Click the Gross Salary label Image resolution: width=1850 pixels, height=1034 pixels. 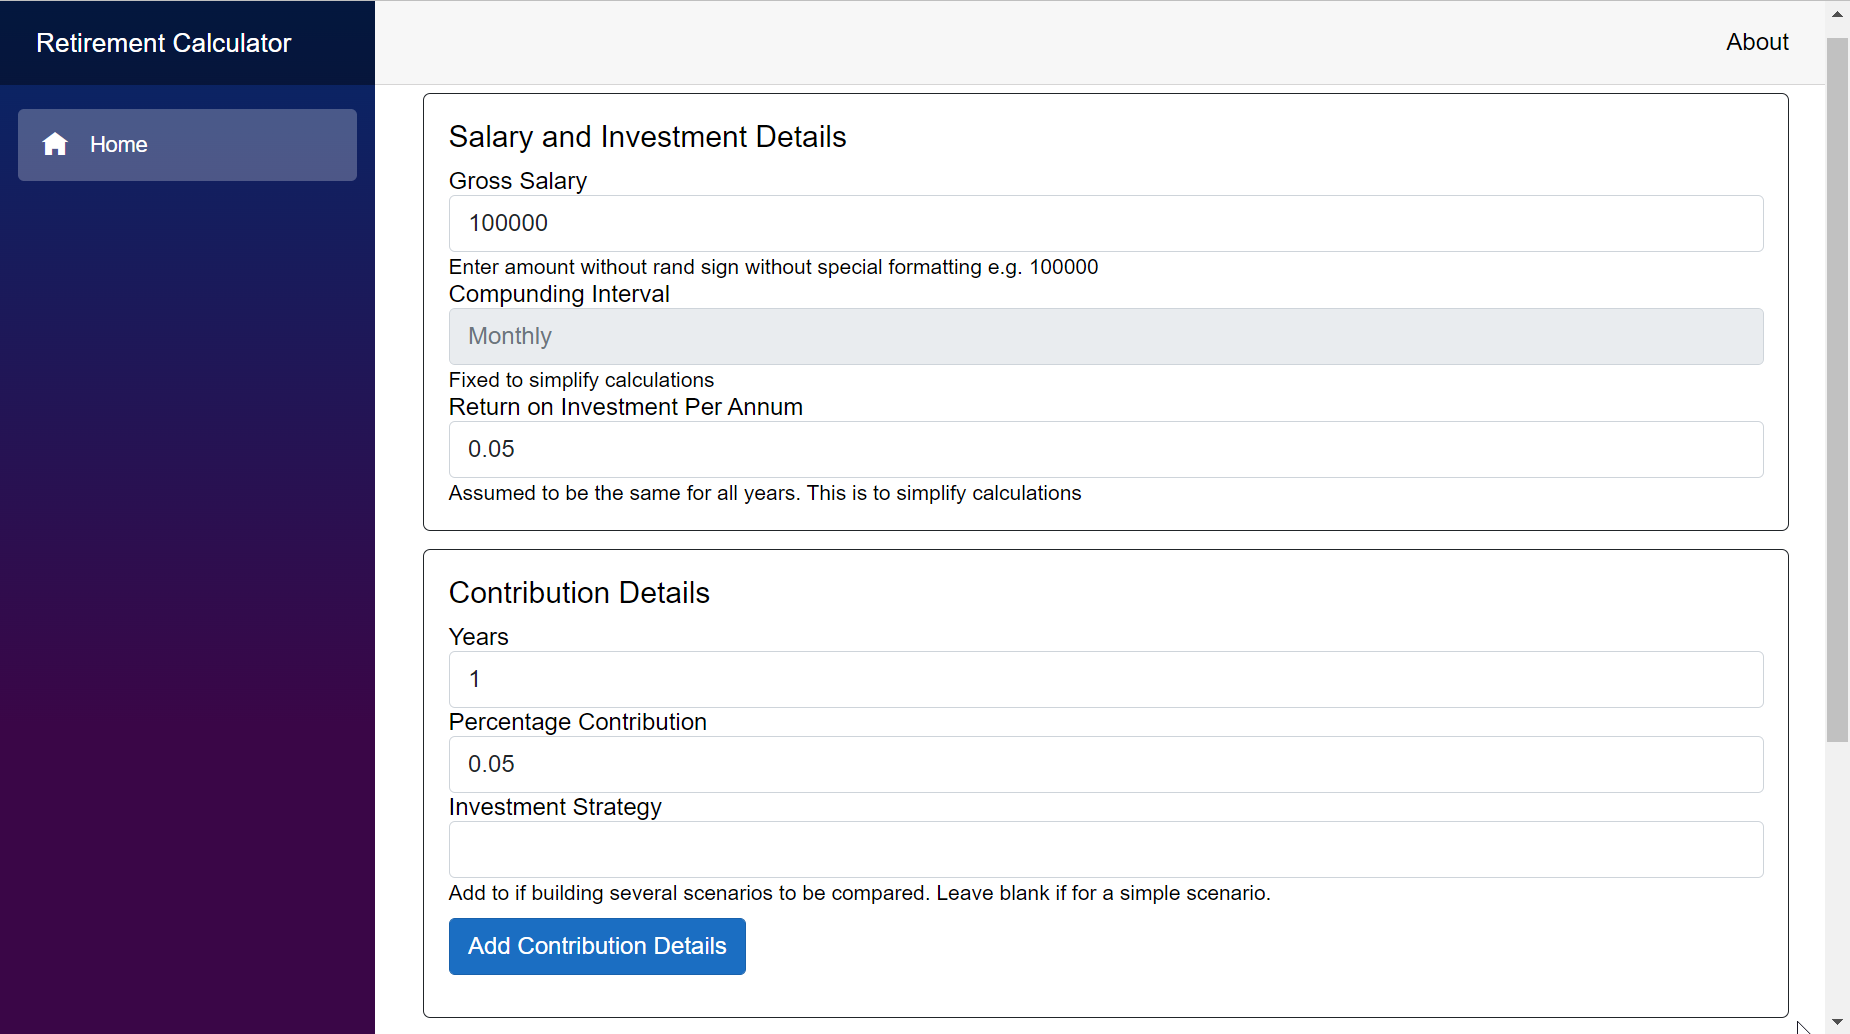[517, 181]
